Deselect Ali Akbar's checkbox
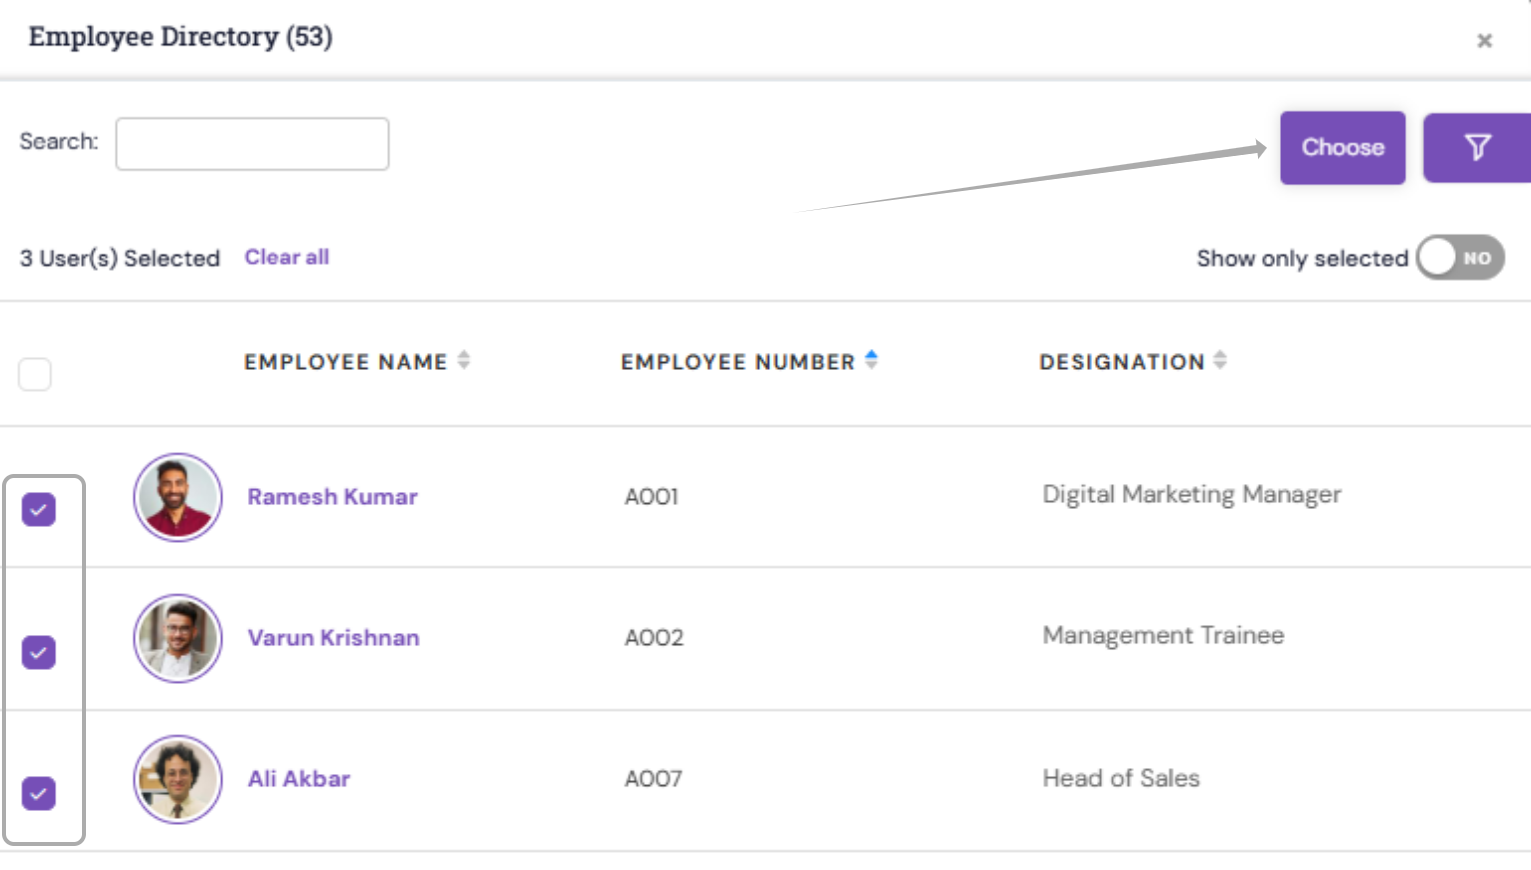Viewport: 1531px width, 870px height. point(39,793)
